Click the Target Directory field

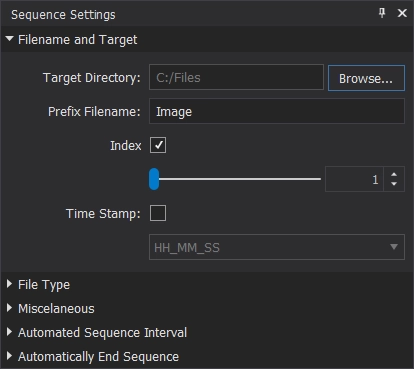point(236,77)
